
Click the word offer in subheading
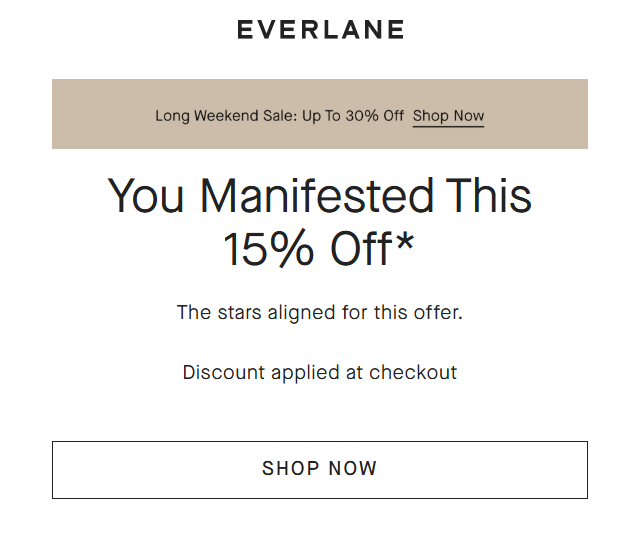pyautogui.click(x=438, y=312)
